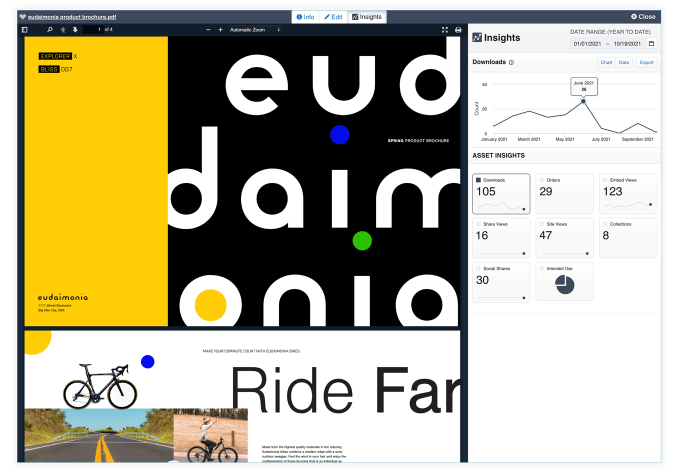
Task: Enter fullscreen presentation mode icon
Action: click(445, 30)
